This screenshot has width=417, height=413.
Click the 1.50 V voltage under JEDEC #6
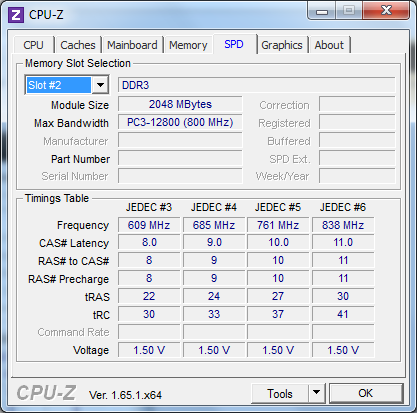pyautogui.click(x=343, y=350)
